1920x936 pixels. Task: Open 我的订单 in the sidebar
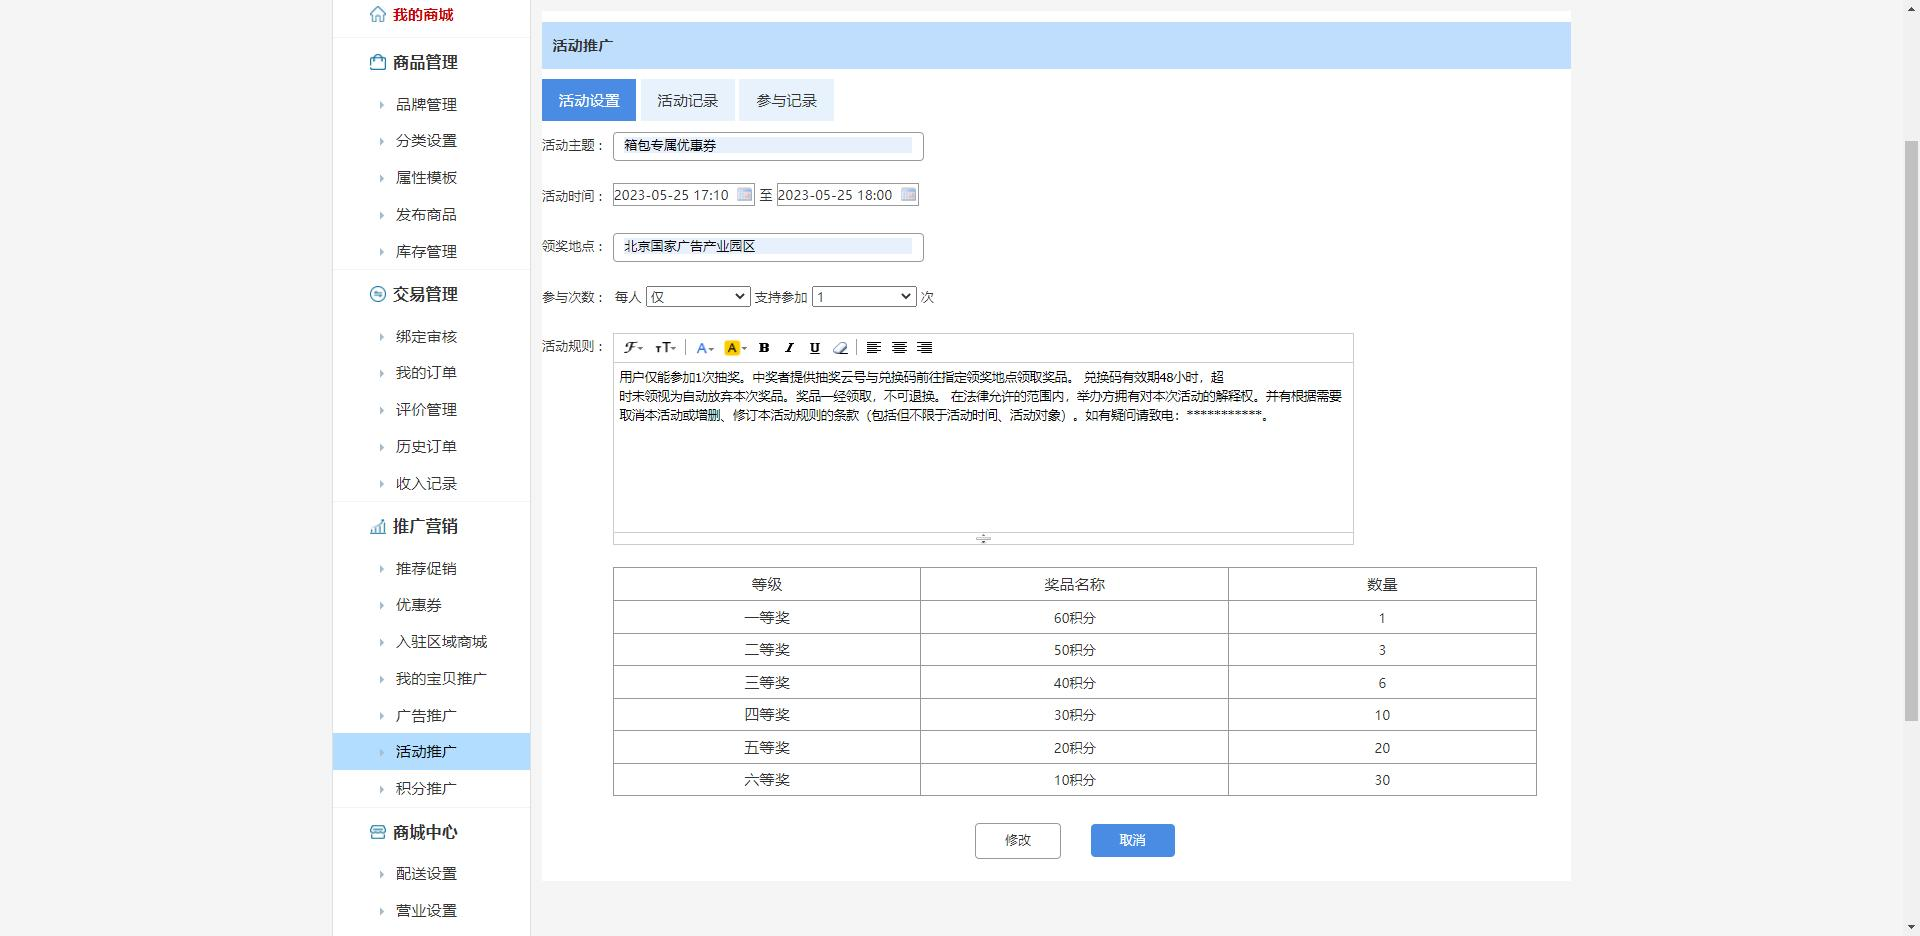point(426,373)
